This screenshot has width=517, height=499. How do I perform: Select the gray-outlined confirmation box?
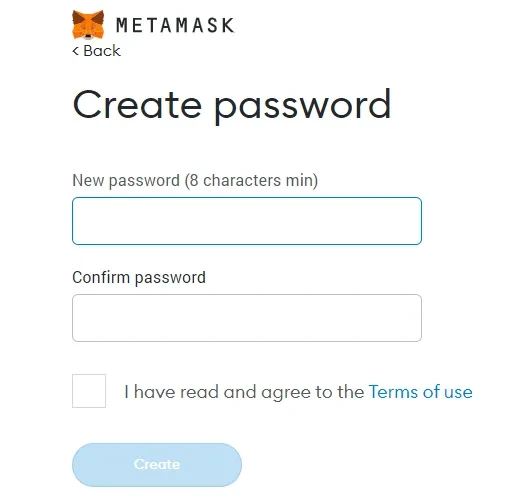pyautogui.click(x=247, y=318)
